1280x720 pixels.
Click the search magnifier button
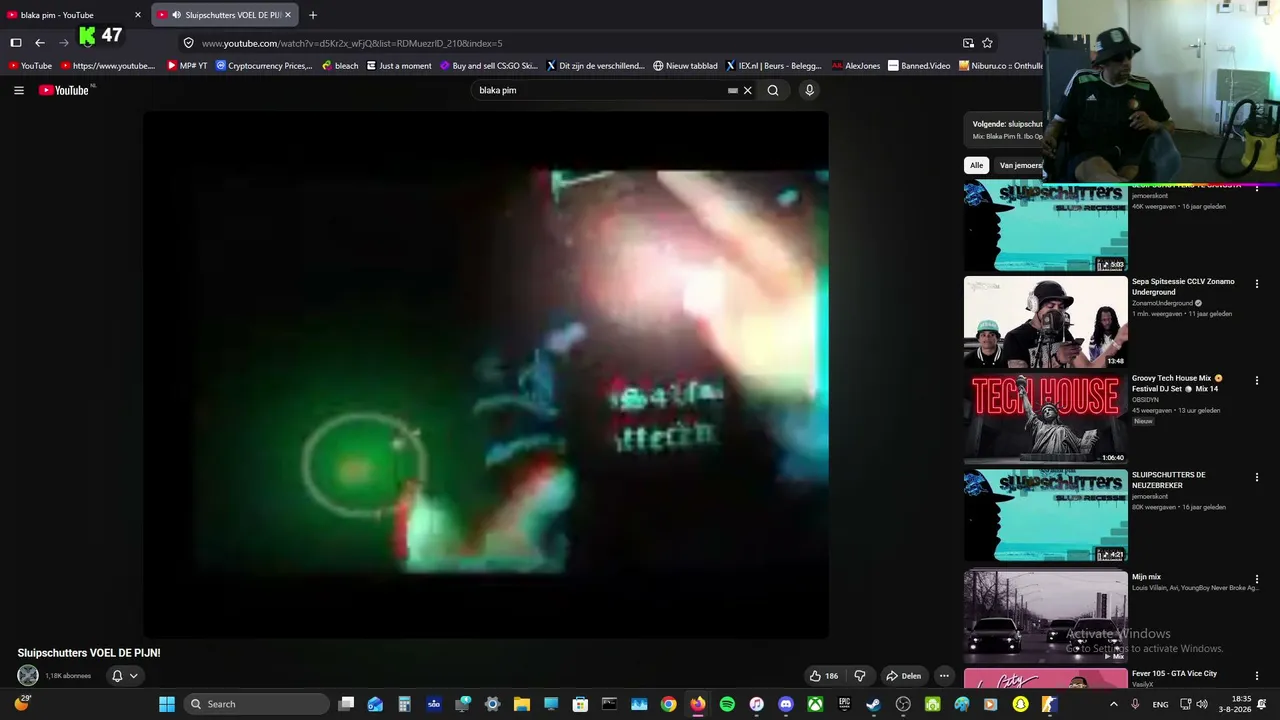pyautogui.click(x=773, y=90)
